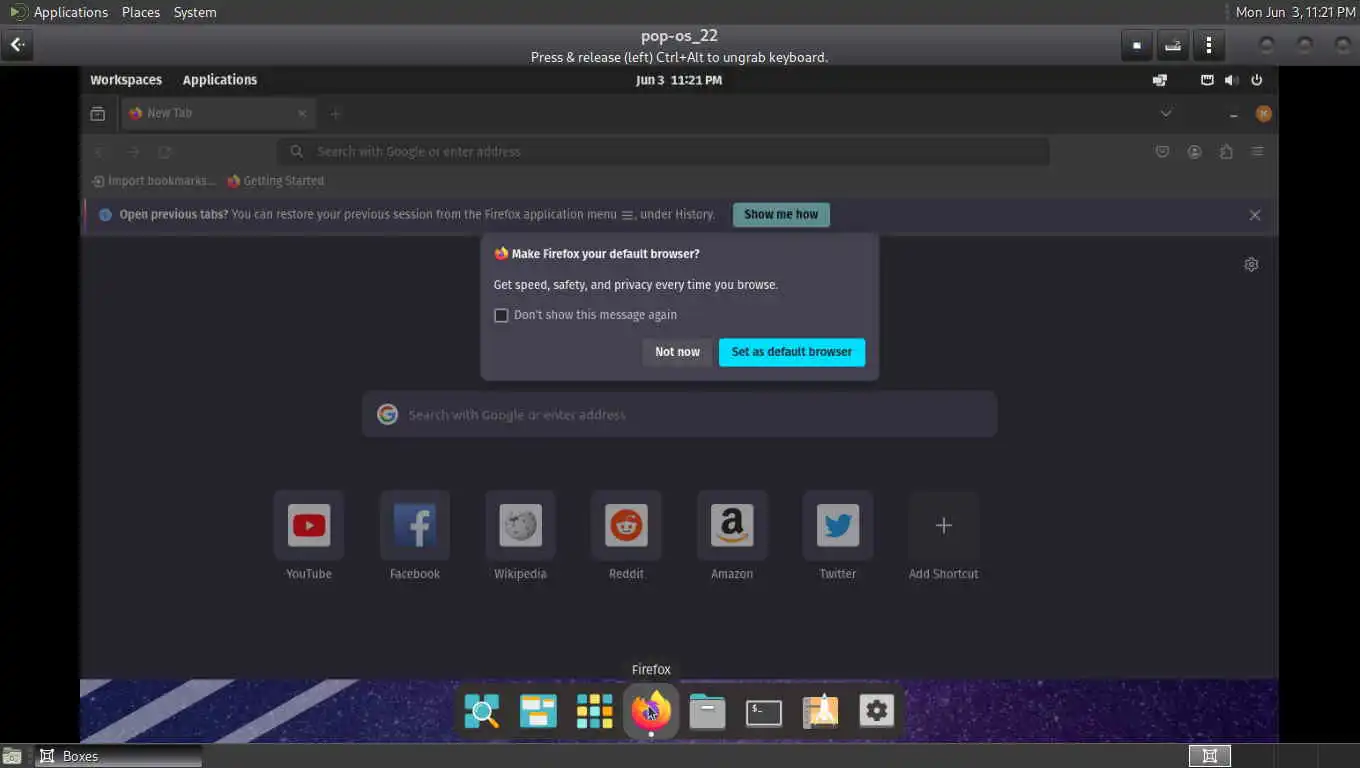Expand the list all tabs chevron

pos(1166,114)
